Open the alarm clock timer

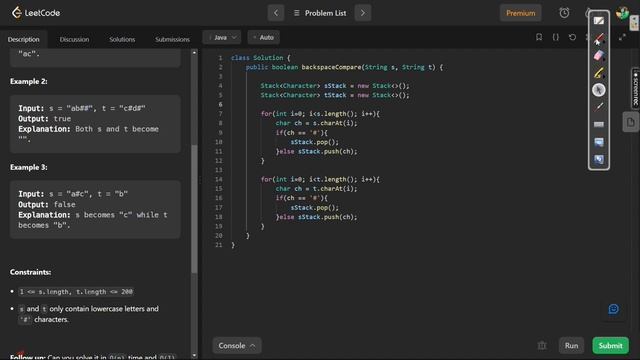coord(564,13)
